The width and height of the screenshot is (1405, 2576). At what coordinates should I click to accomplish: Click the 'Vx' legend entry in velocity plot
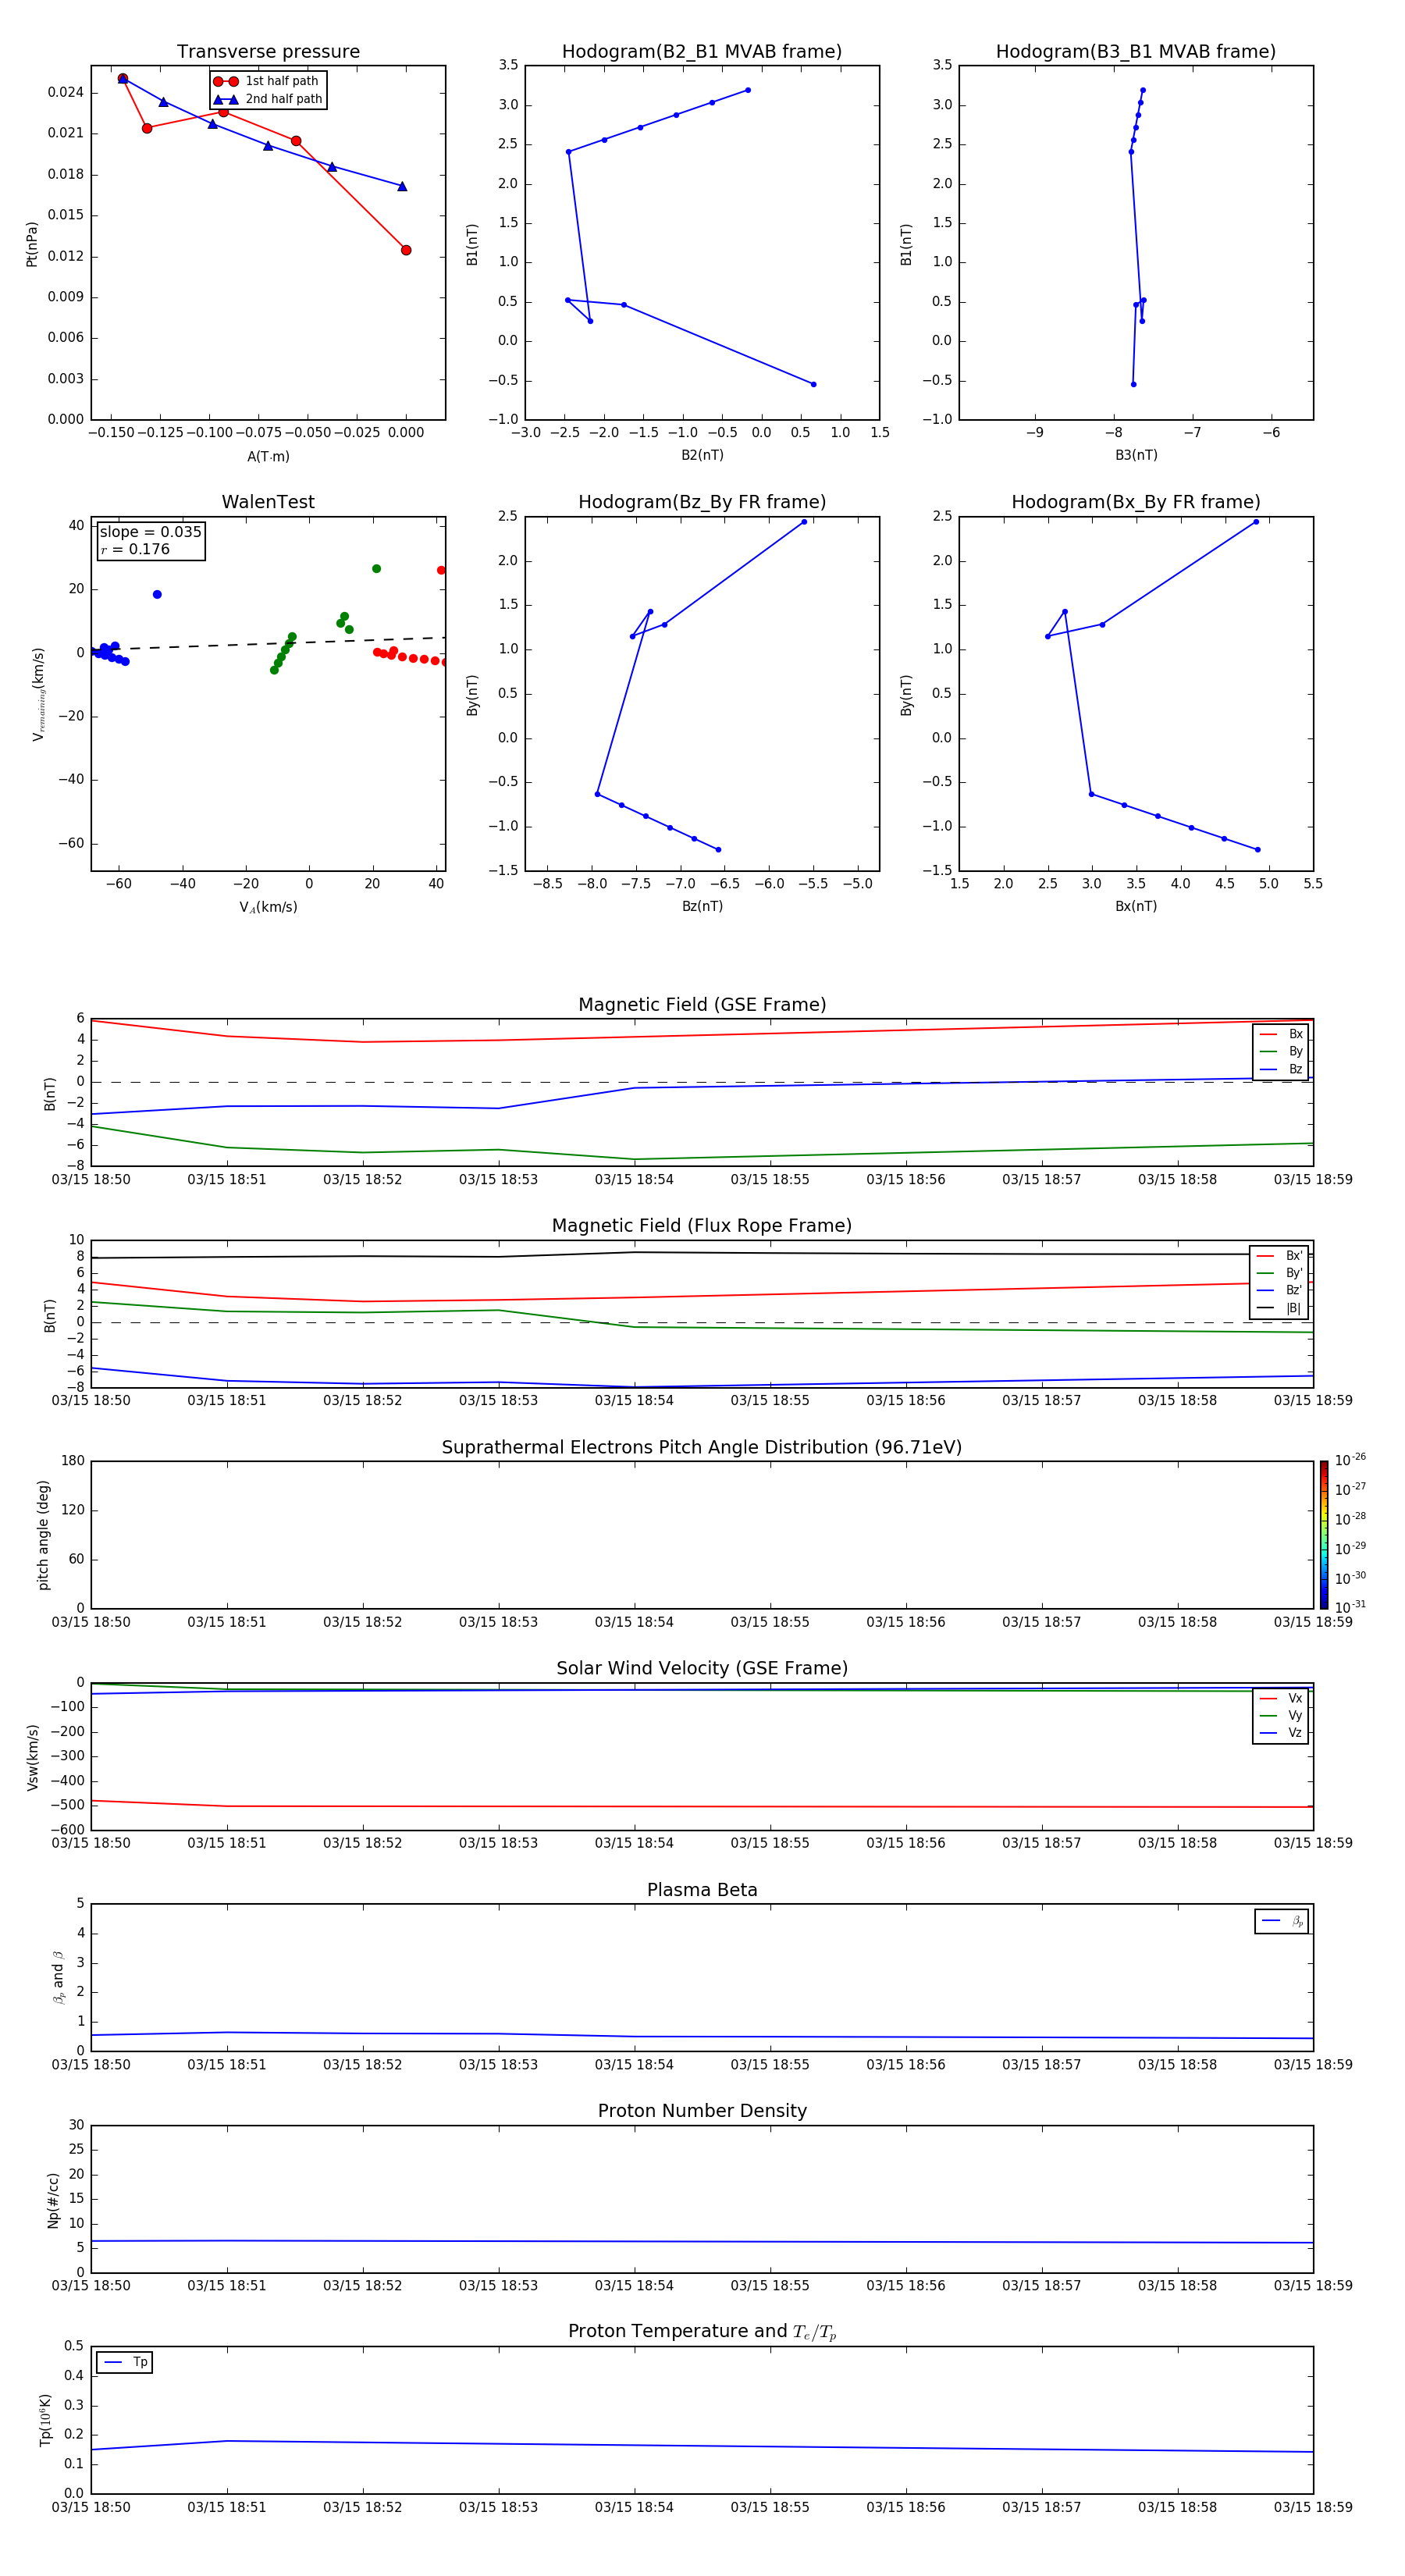point(1281,1698)
